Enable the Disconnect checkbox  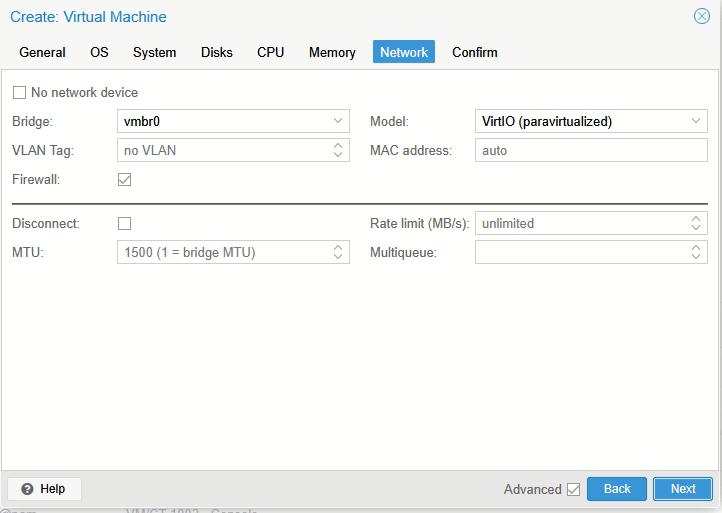pyautogui.click(x=125, y=224)
